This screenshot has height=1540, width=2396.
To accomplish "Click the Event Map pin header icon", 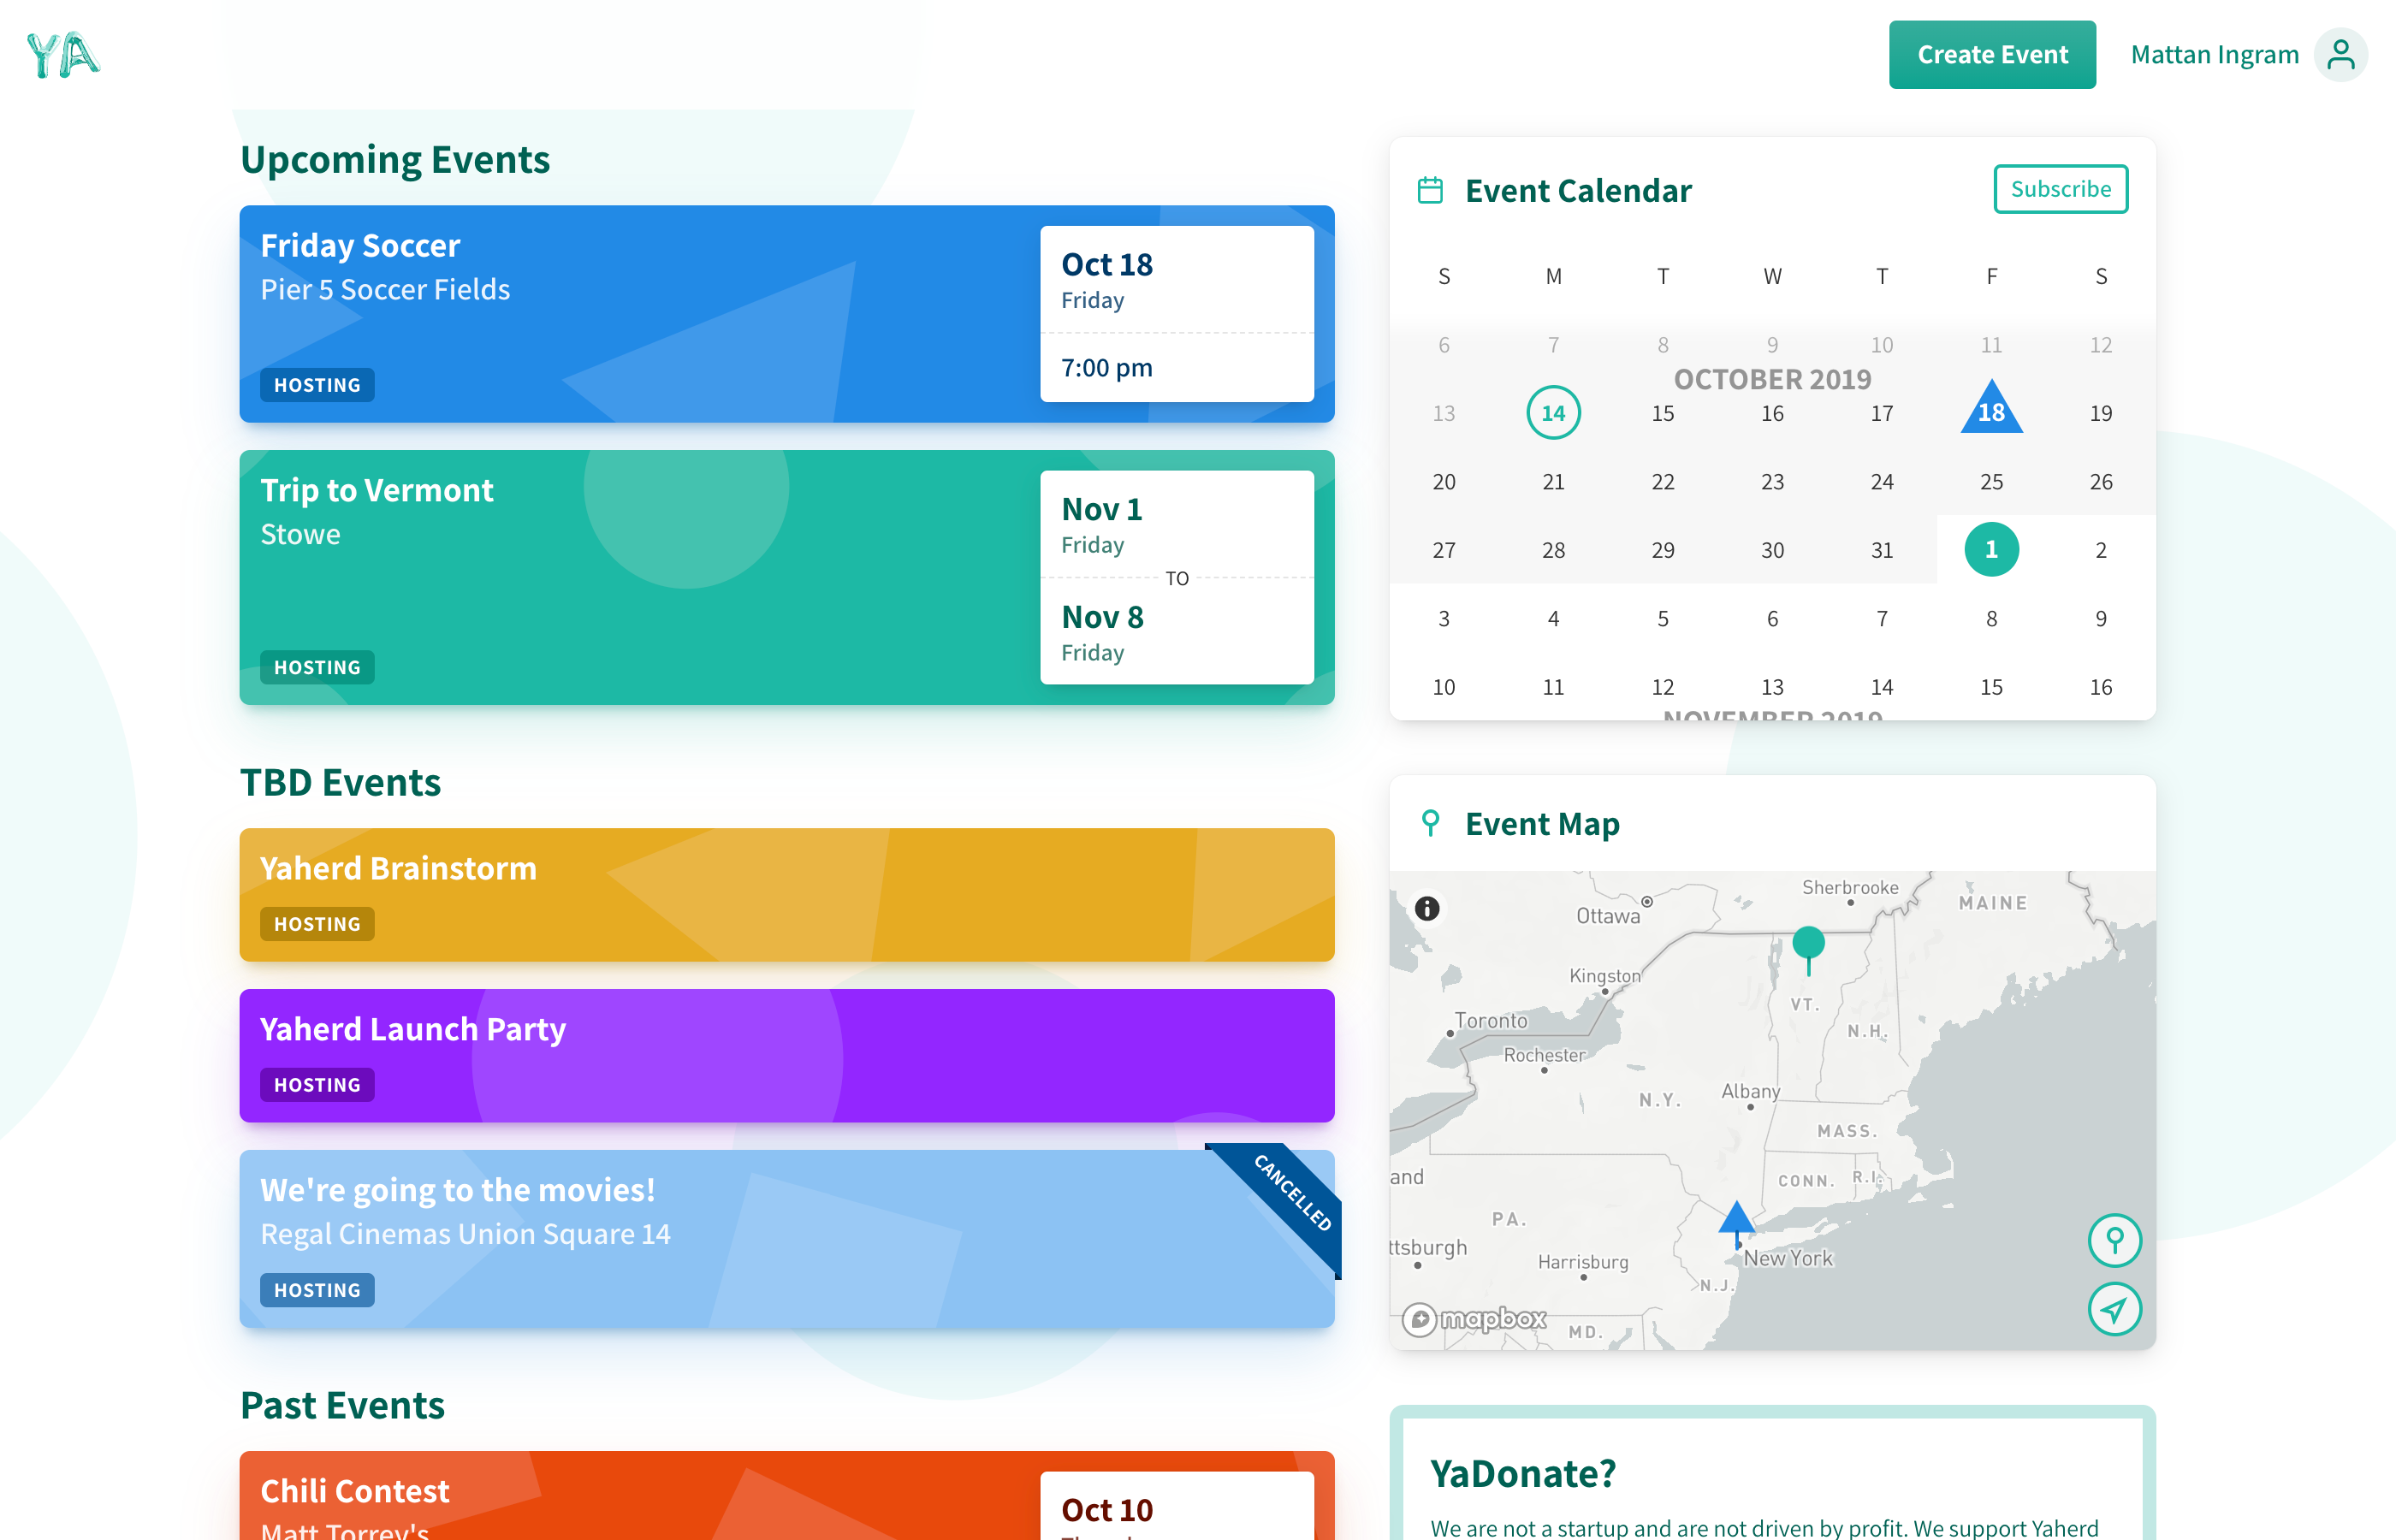I will click(1430, 823).
